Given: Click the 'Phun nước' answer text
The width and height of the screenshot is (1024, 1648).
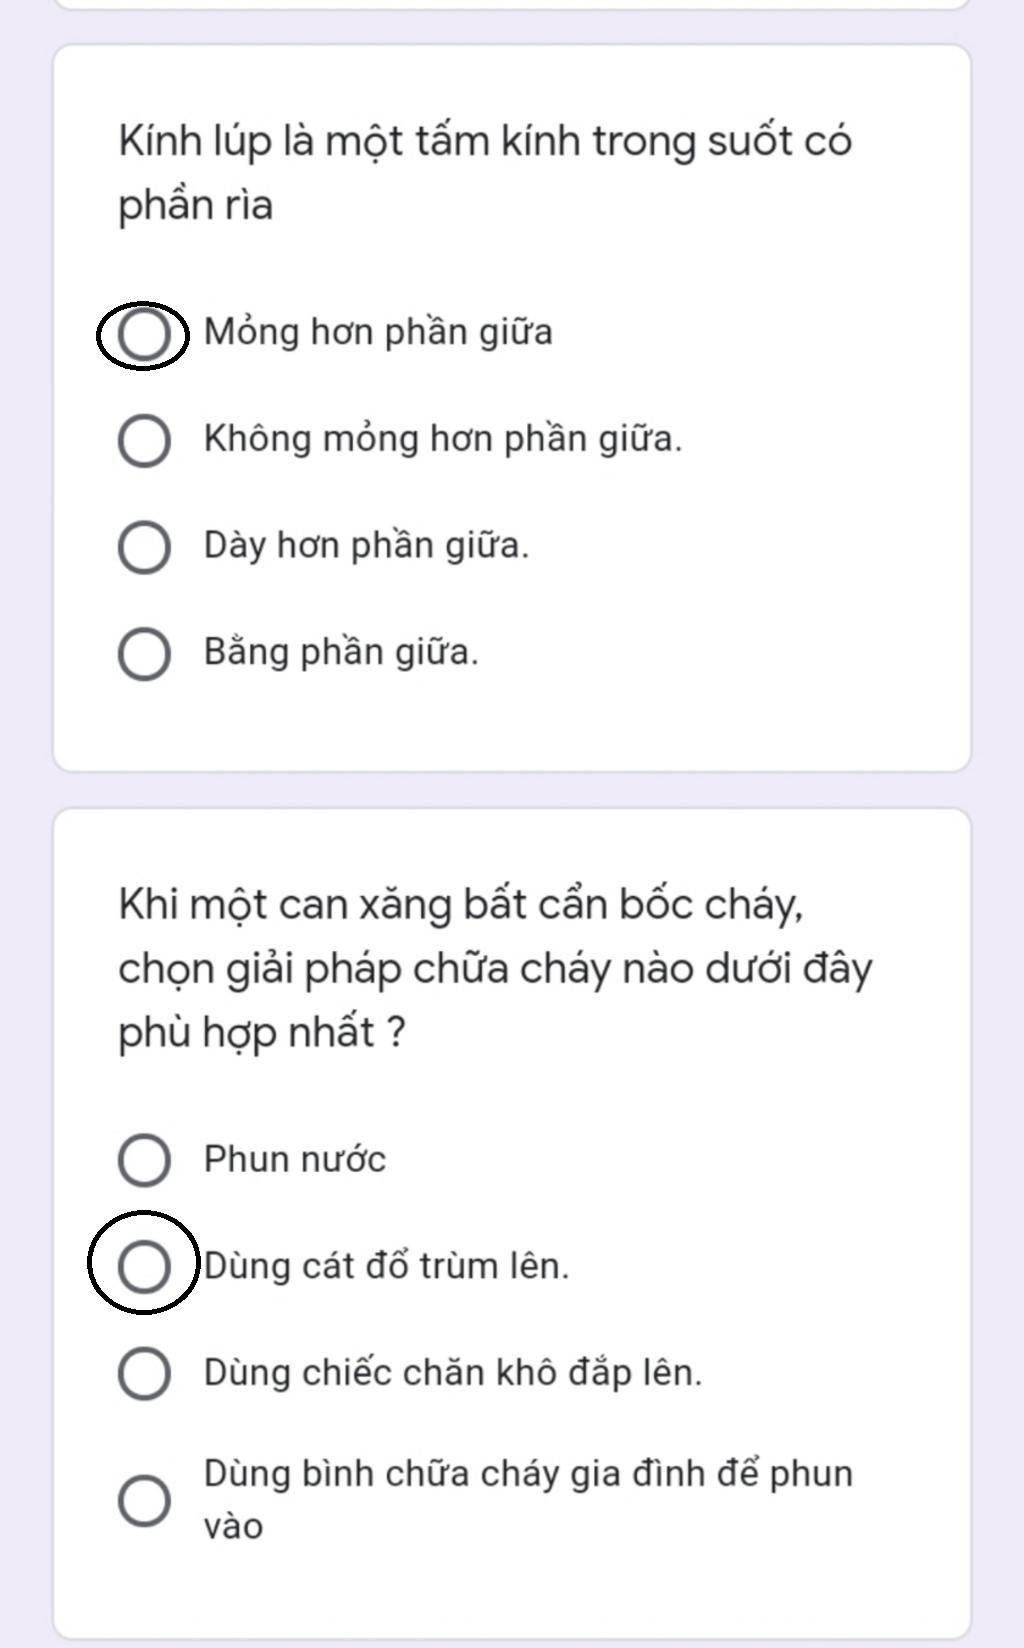Looking at the screenshot, I should (295, 1159).
